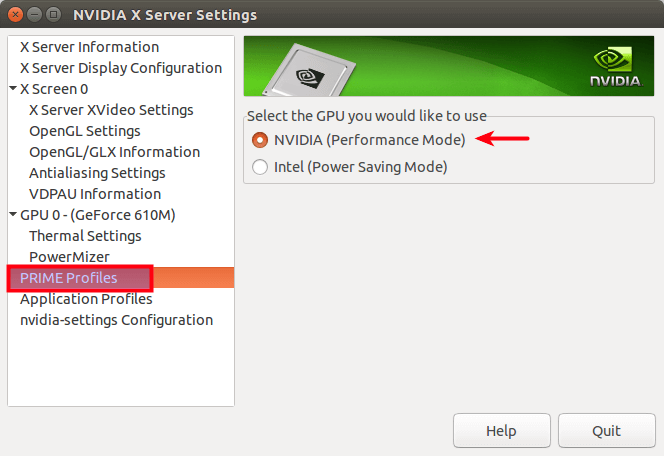Screen dimensions: 664x456
Task: Select Antialiasing Settings item
Action: pyautogui.click(x=97, y=173)
